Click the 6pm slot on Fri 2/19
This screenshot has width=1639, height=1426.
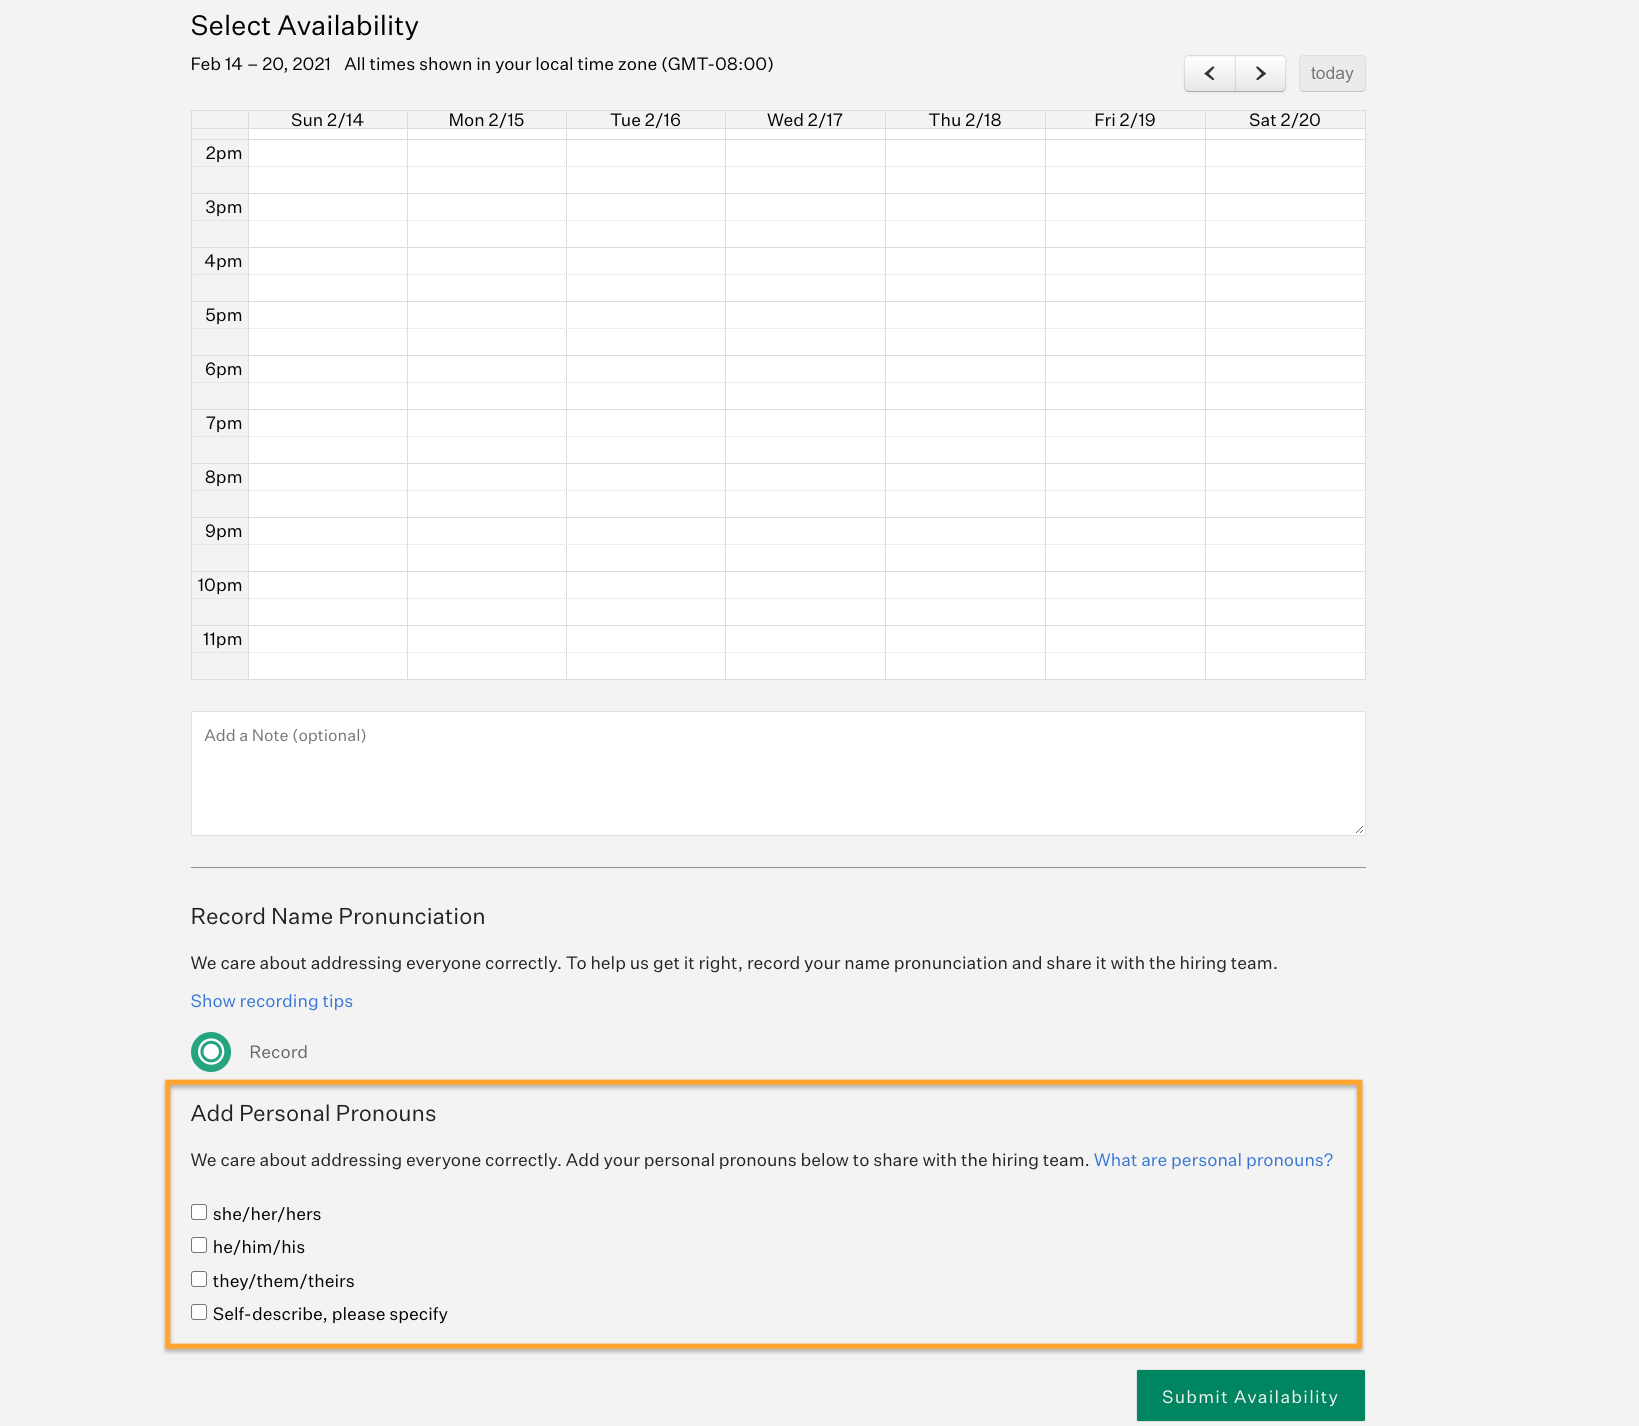tap(1125, 369)
